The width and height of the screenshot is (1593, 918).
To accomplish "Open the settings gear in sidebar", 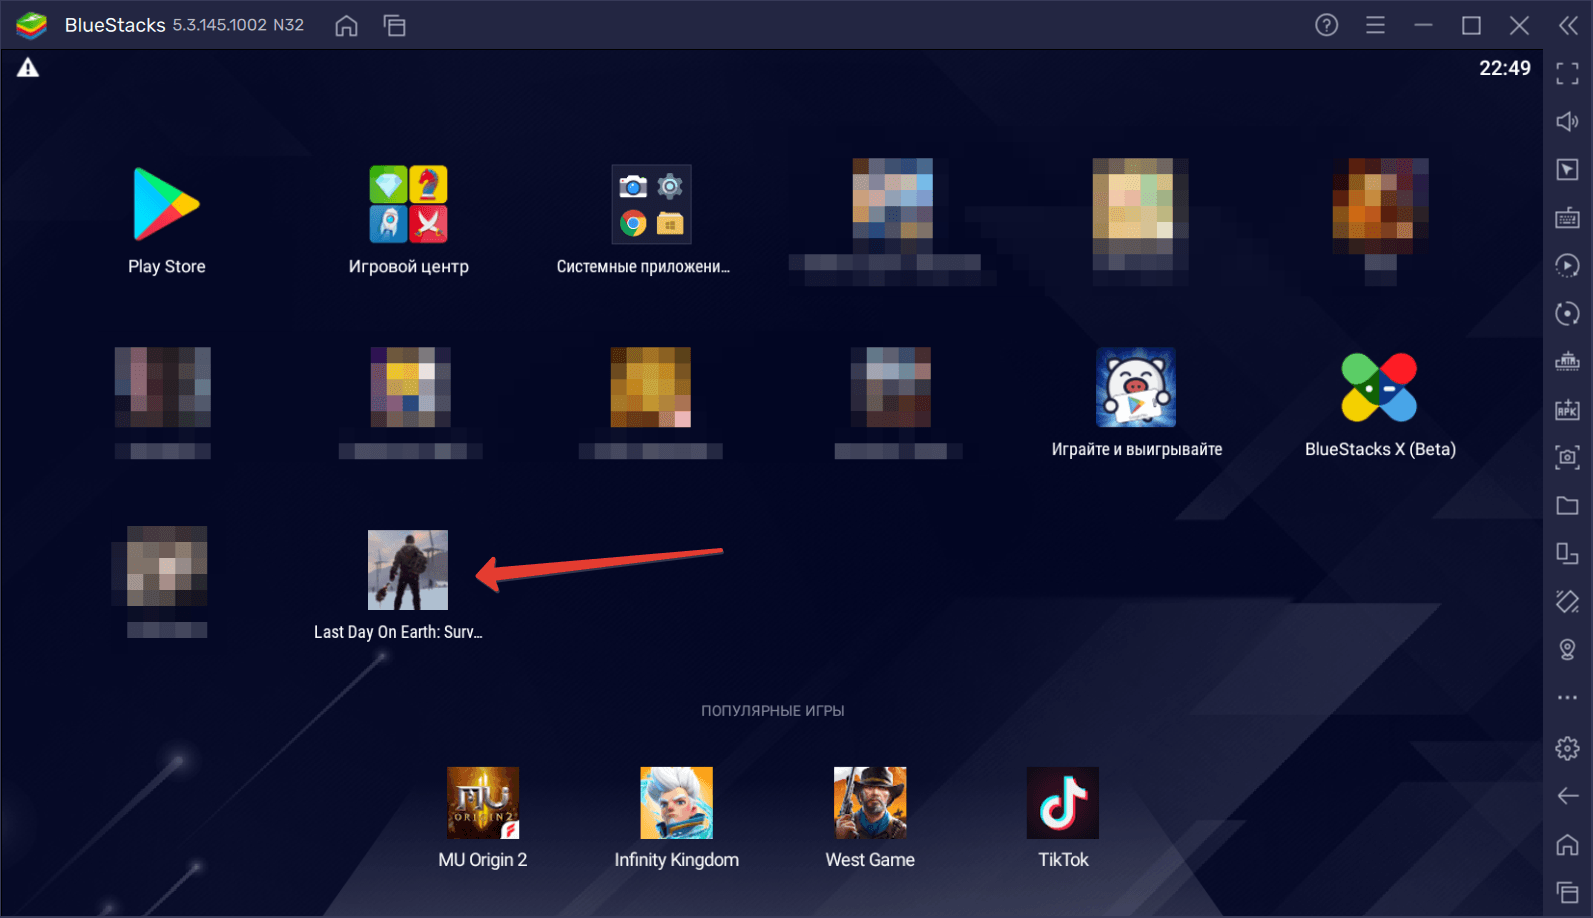I will pos(1568,748).
